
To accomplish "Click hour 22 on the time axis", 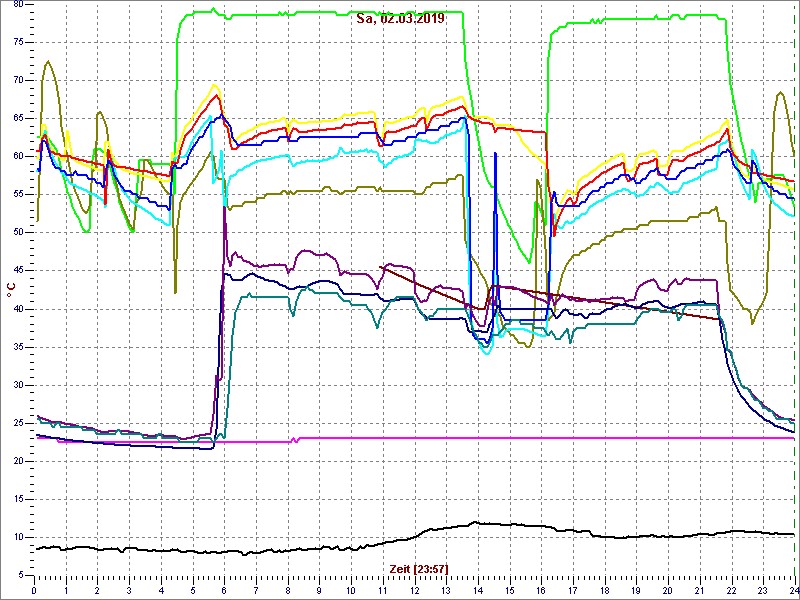I will tap(732, 588).
